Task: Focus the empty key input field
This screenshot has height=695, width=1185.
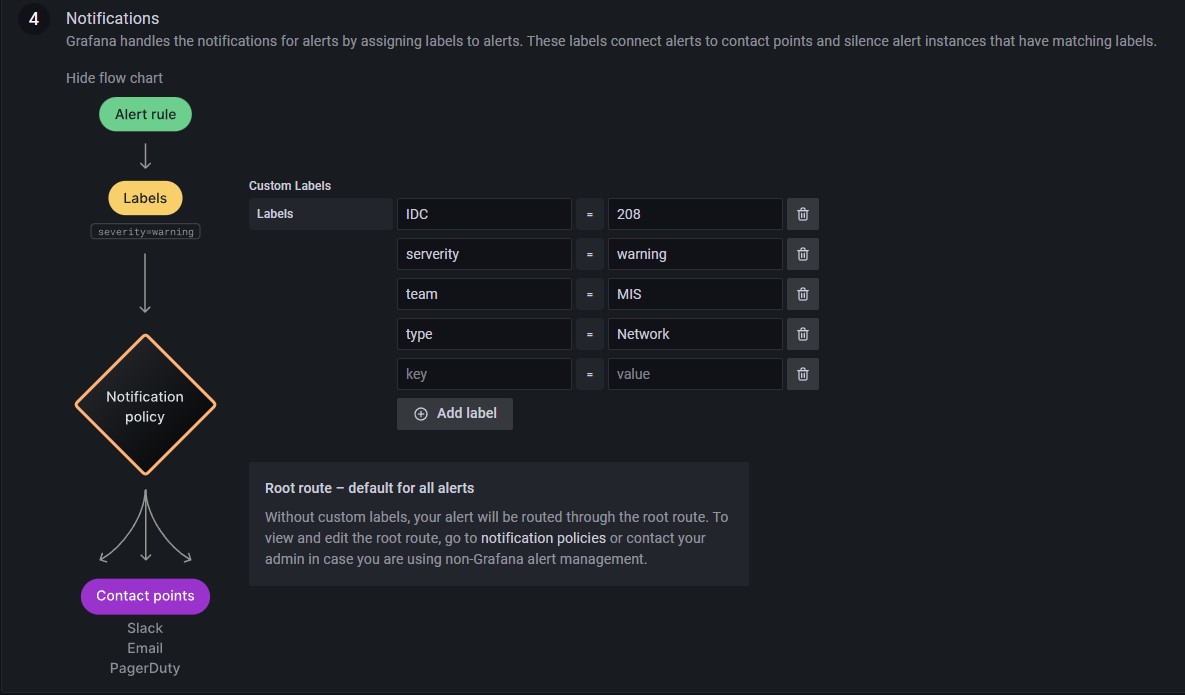Action: pos(484,374)
